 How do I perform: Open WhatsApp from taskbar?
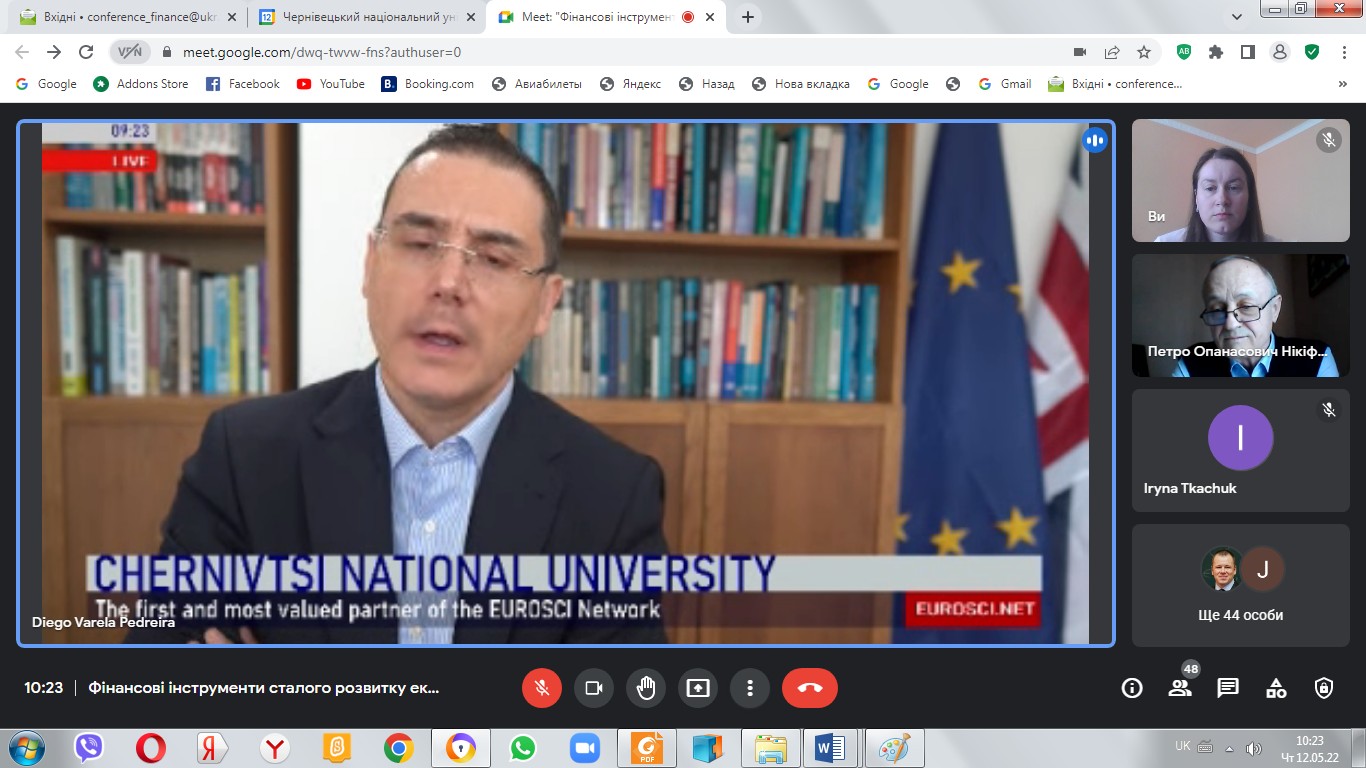(x=522, y=748)
